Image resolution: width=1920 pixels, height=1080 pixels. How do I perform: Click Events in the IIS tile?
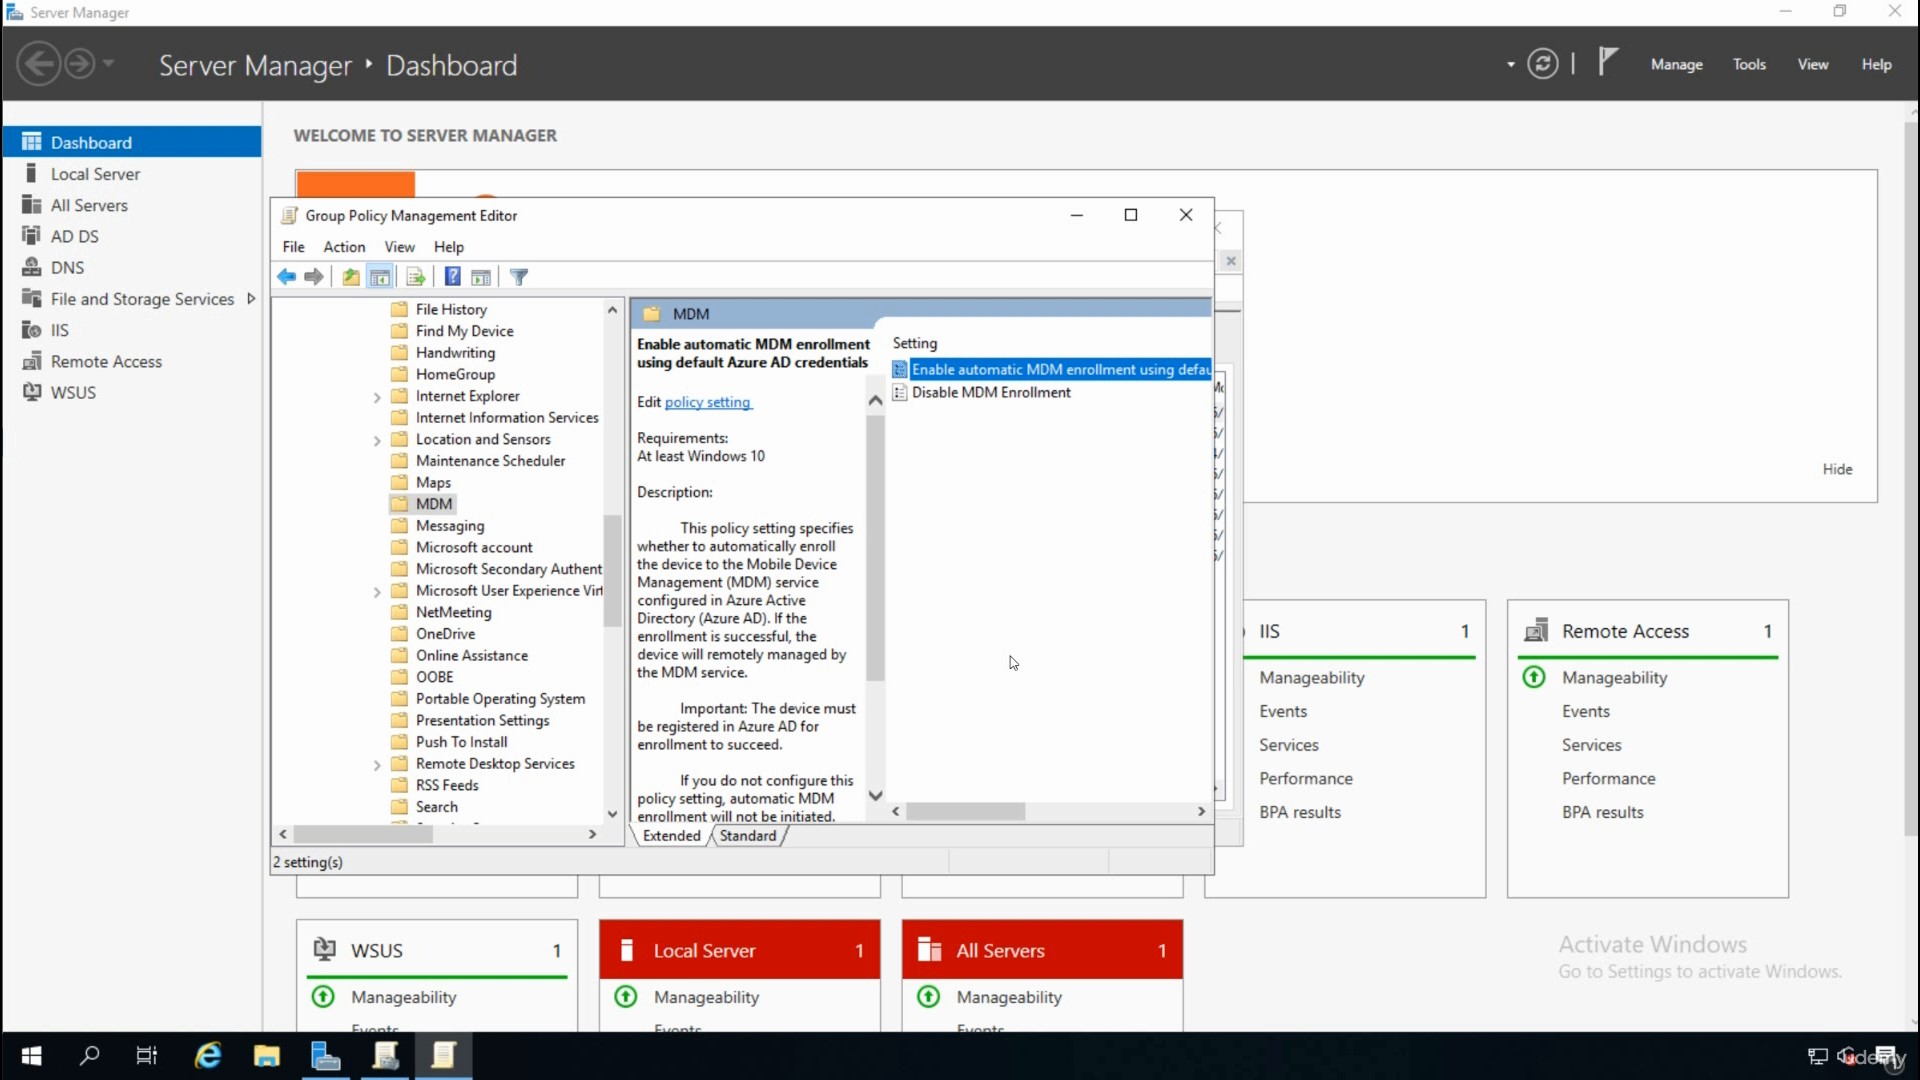coord(1283,711)
